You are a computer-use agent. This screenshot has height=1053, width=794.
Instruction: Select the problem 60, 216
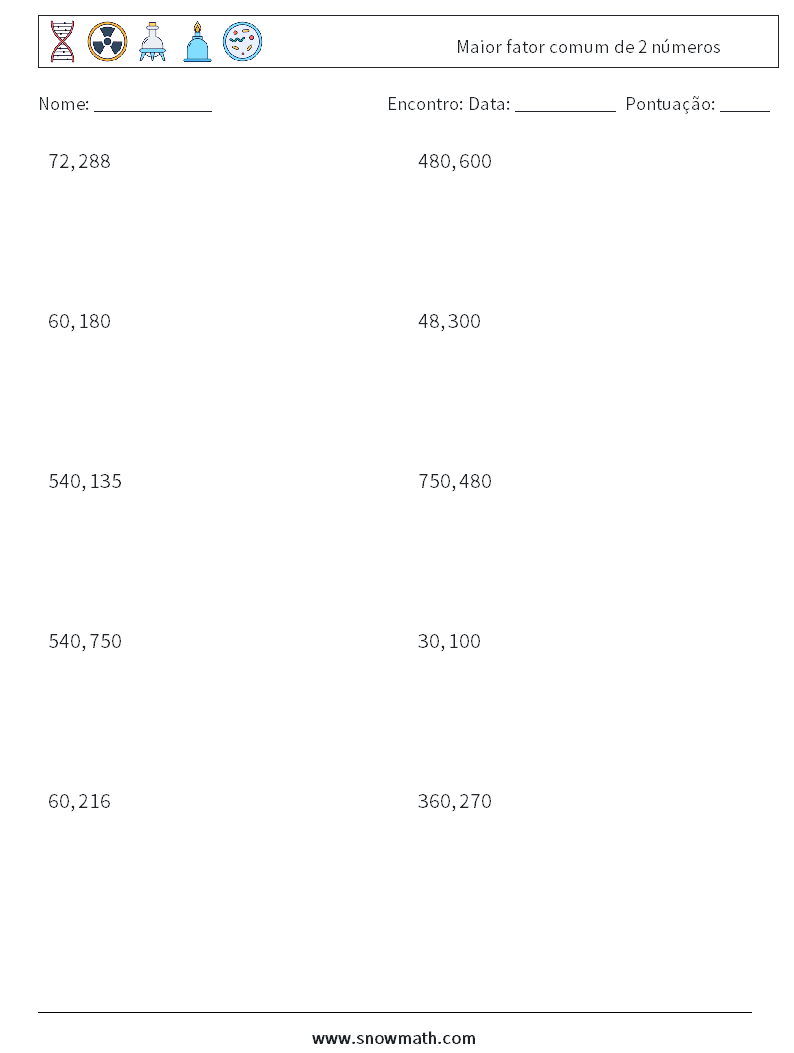pos(79,801)
